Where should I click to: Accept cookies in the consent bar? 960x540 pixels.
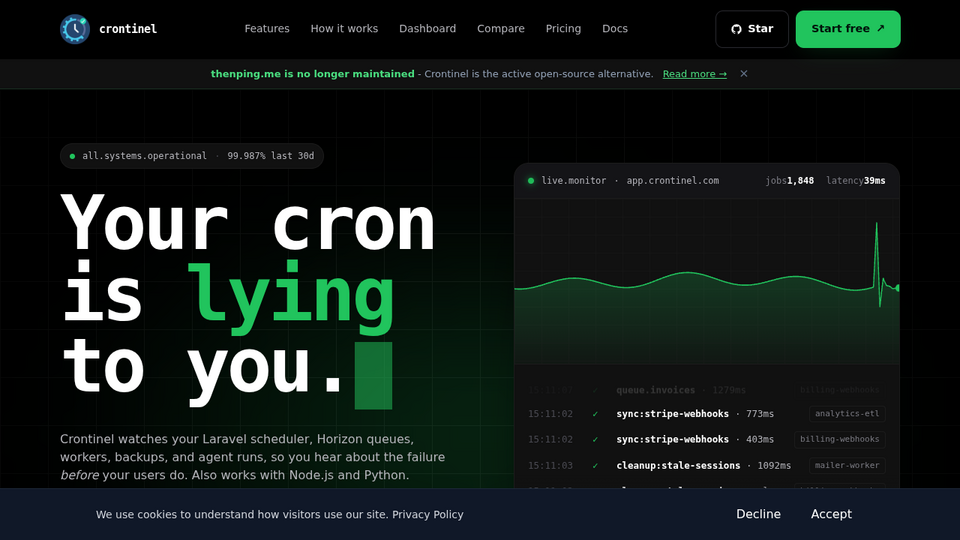tap(831, 514)
